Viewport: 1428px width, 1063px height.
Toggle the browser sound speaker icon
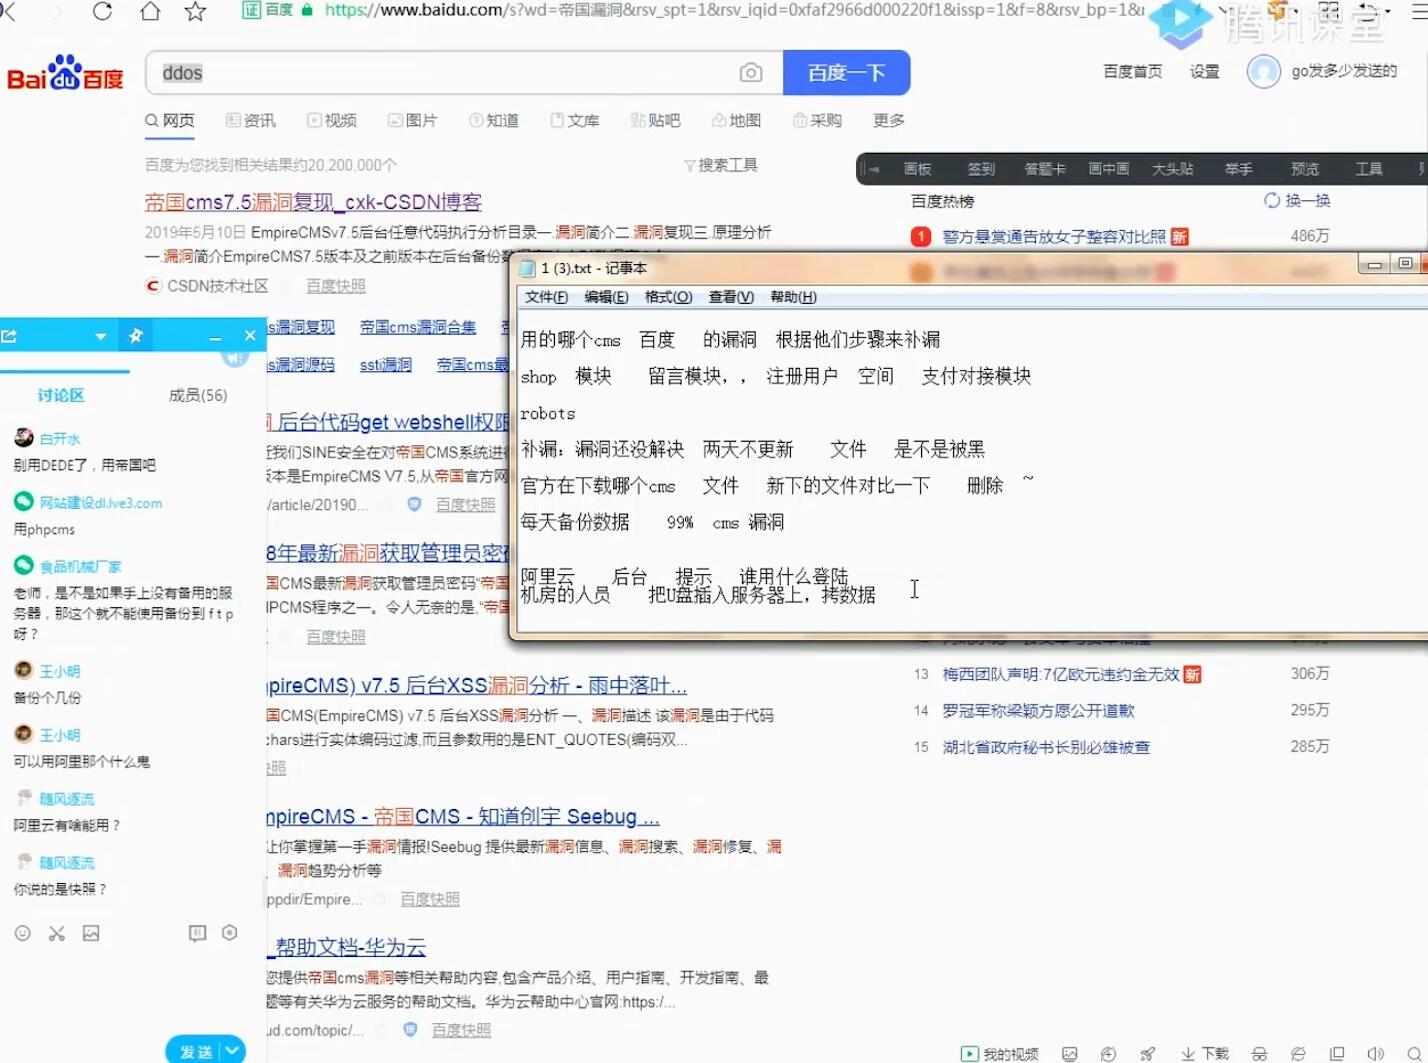(1377, 1054)
